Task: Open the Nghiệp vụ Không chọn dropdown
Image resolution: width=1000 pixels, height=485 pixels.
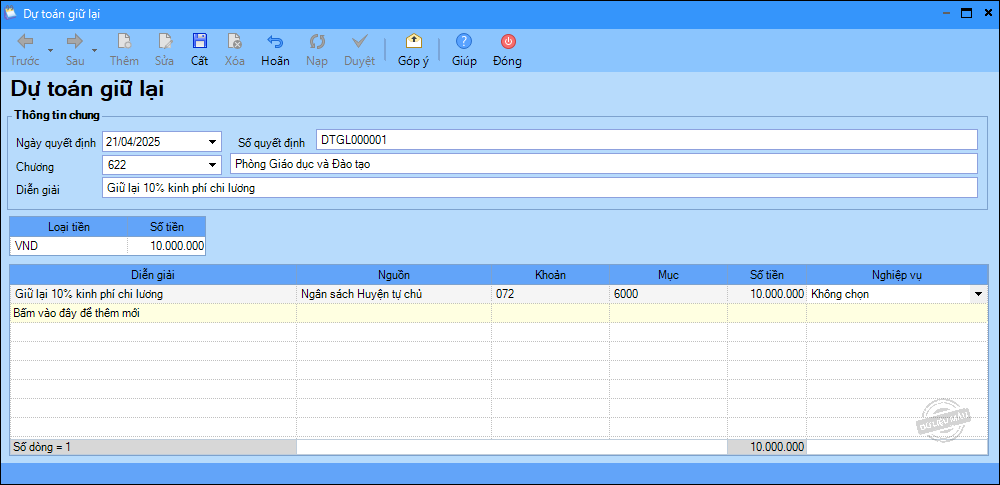Action: click(x=978, y=294)
